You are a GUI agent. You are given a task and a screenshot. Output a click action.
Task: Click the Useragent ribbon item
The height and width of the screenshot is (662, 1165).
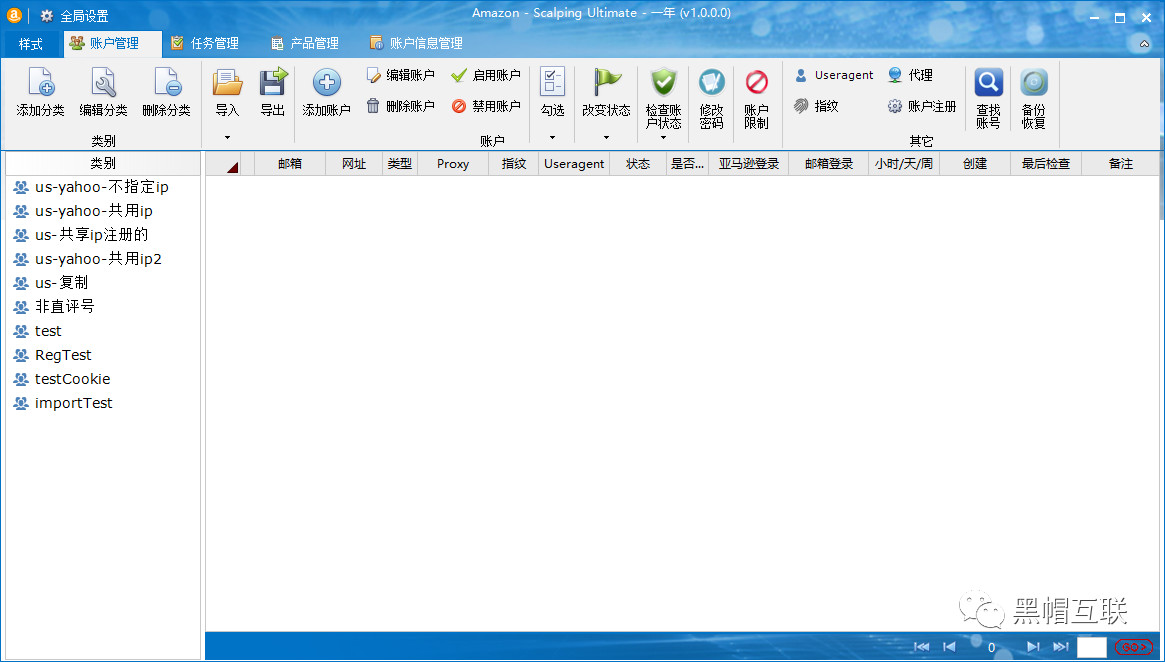click(x=834, y=75)
